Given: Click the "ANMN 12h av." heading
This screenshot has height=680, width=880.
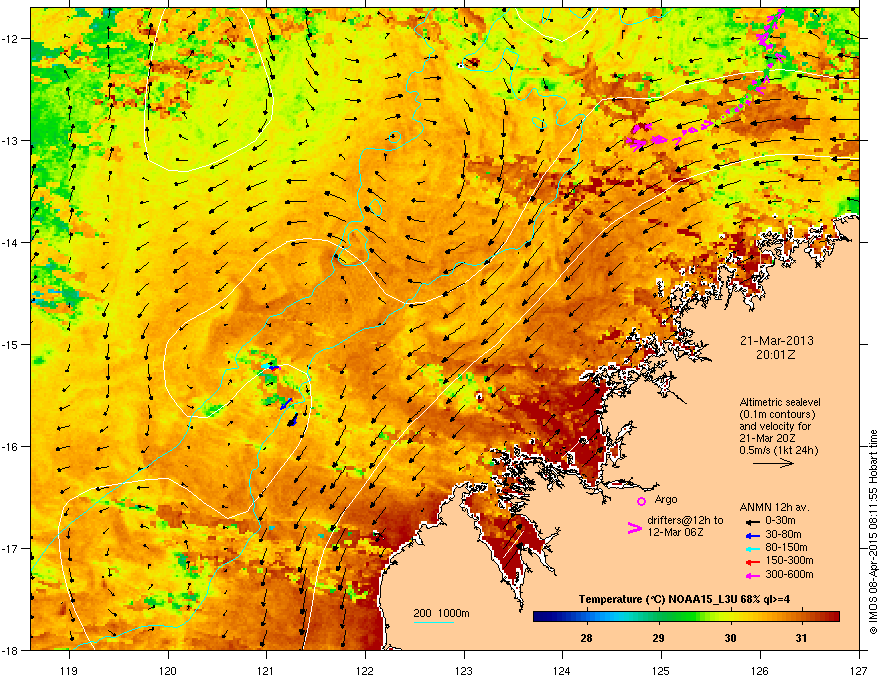Looking at the screenshot, I should point(774,508).
